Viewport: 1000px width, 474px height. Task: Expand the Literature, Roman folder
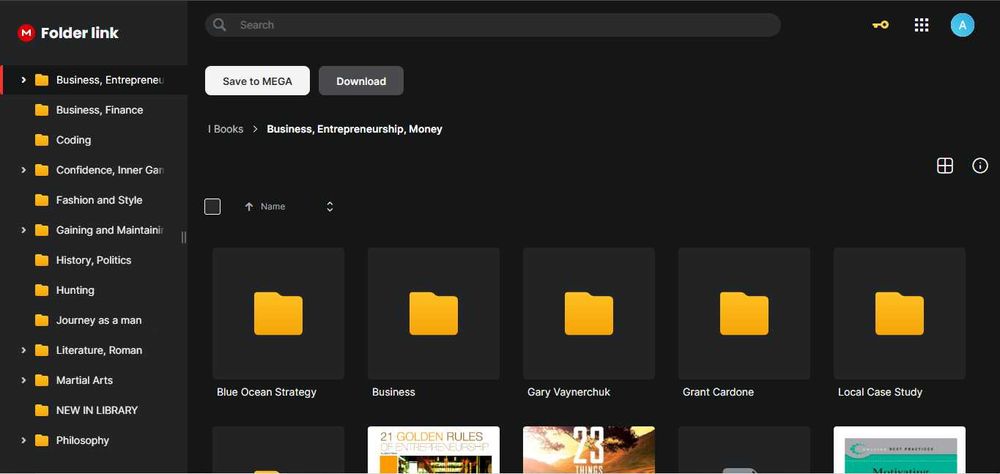point(24,350)
